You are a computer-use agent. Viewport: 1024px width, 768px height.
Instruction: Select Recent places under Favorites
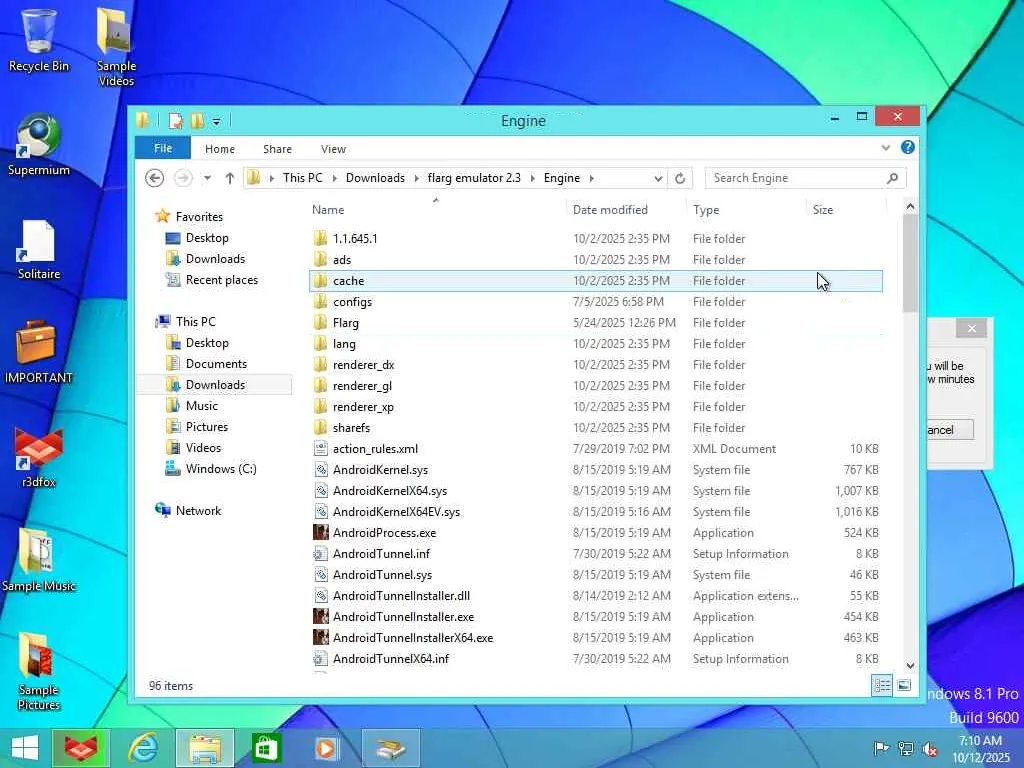[221, 280]
